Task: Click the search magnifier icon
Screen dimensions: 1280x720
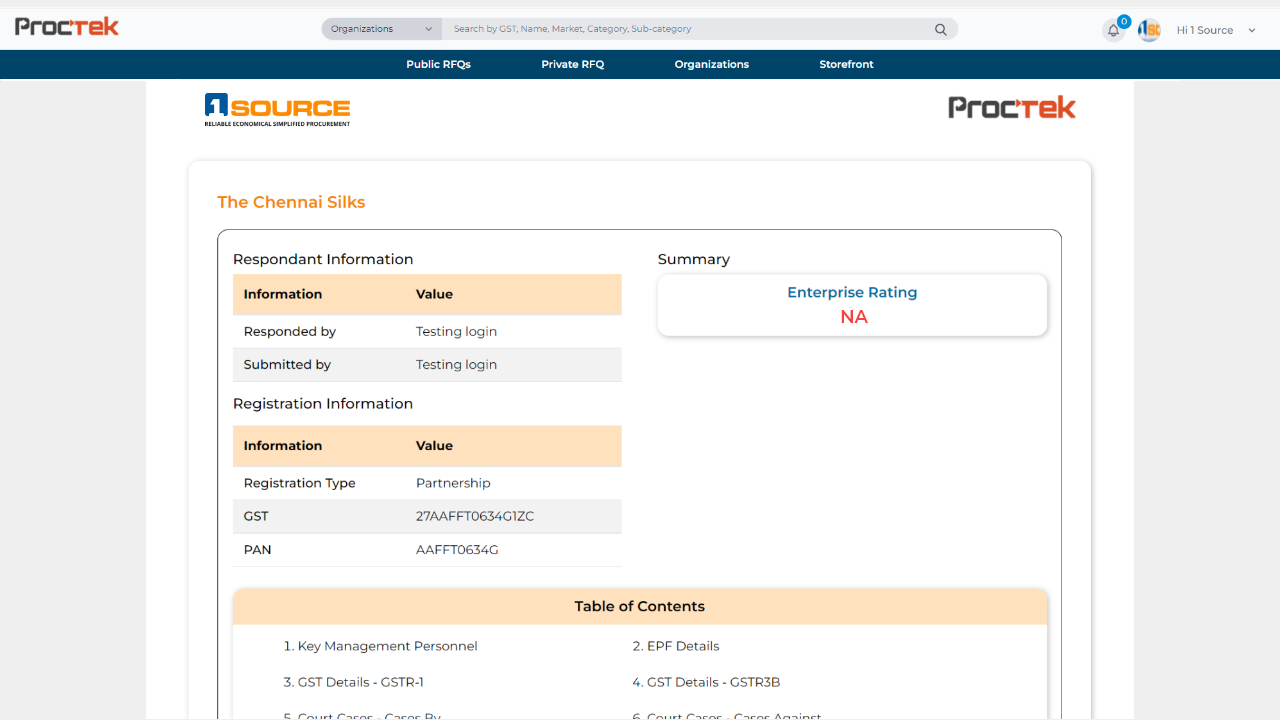Action: coord(940,30)
